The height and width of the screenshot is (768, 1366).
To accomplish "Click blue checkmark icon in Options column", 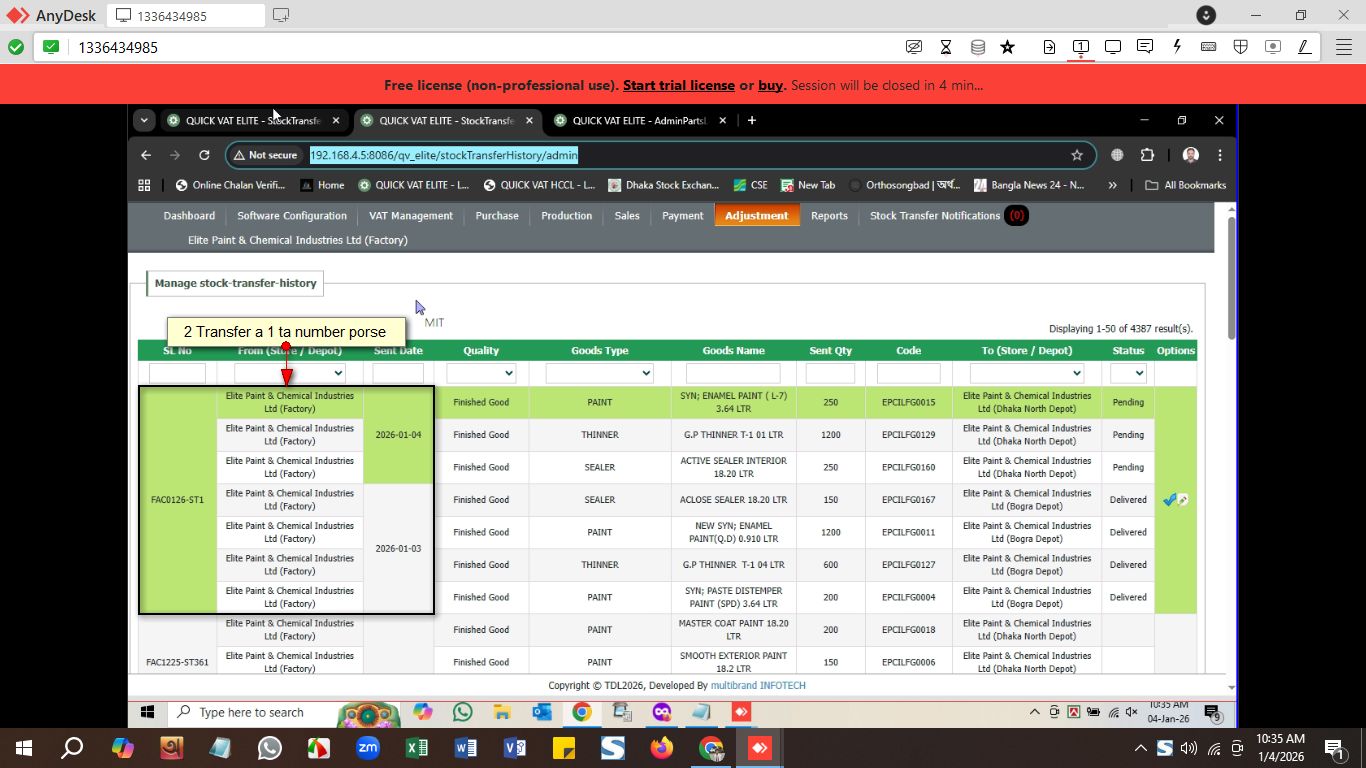I will (1169, 500).
